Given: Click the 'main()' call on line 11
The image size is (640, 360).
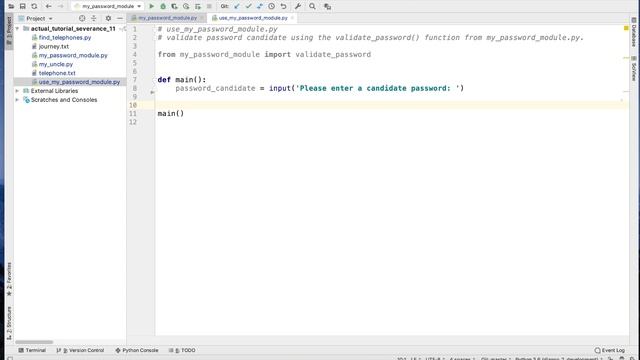Looking at the screenshot, I should click(x=171, y=113).
